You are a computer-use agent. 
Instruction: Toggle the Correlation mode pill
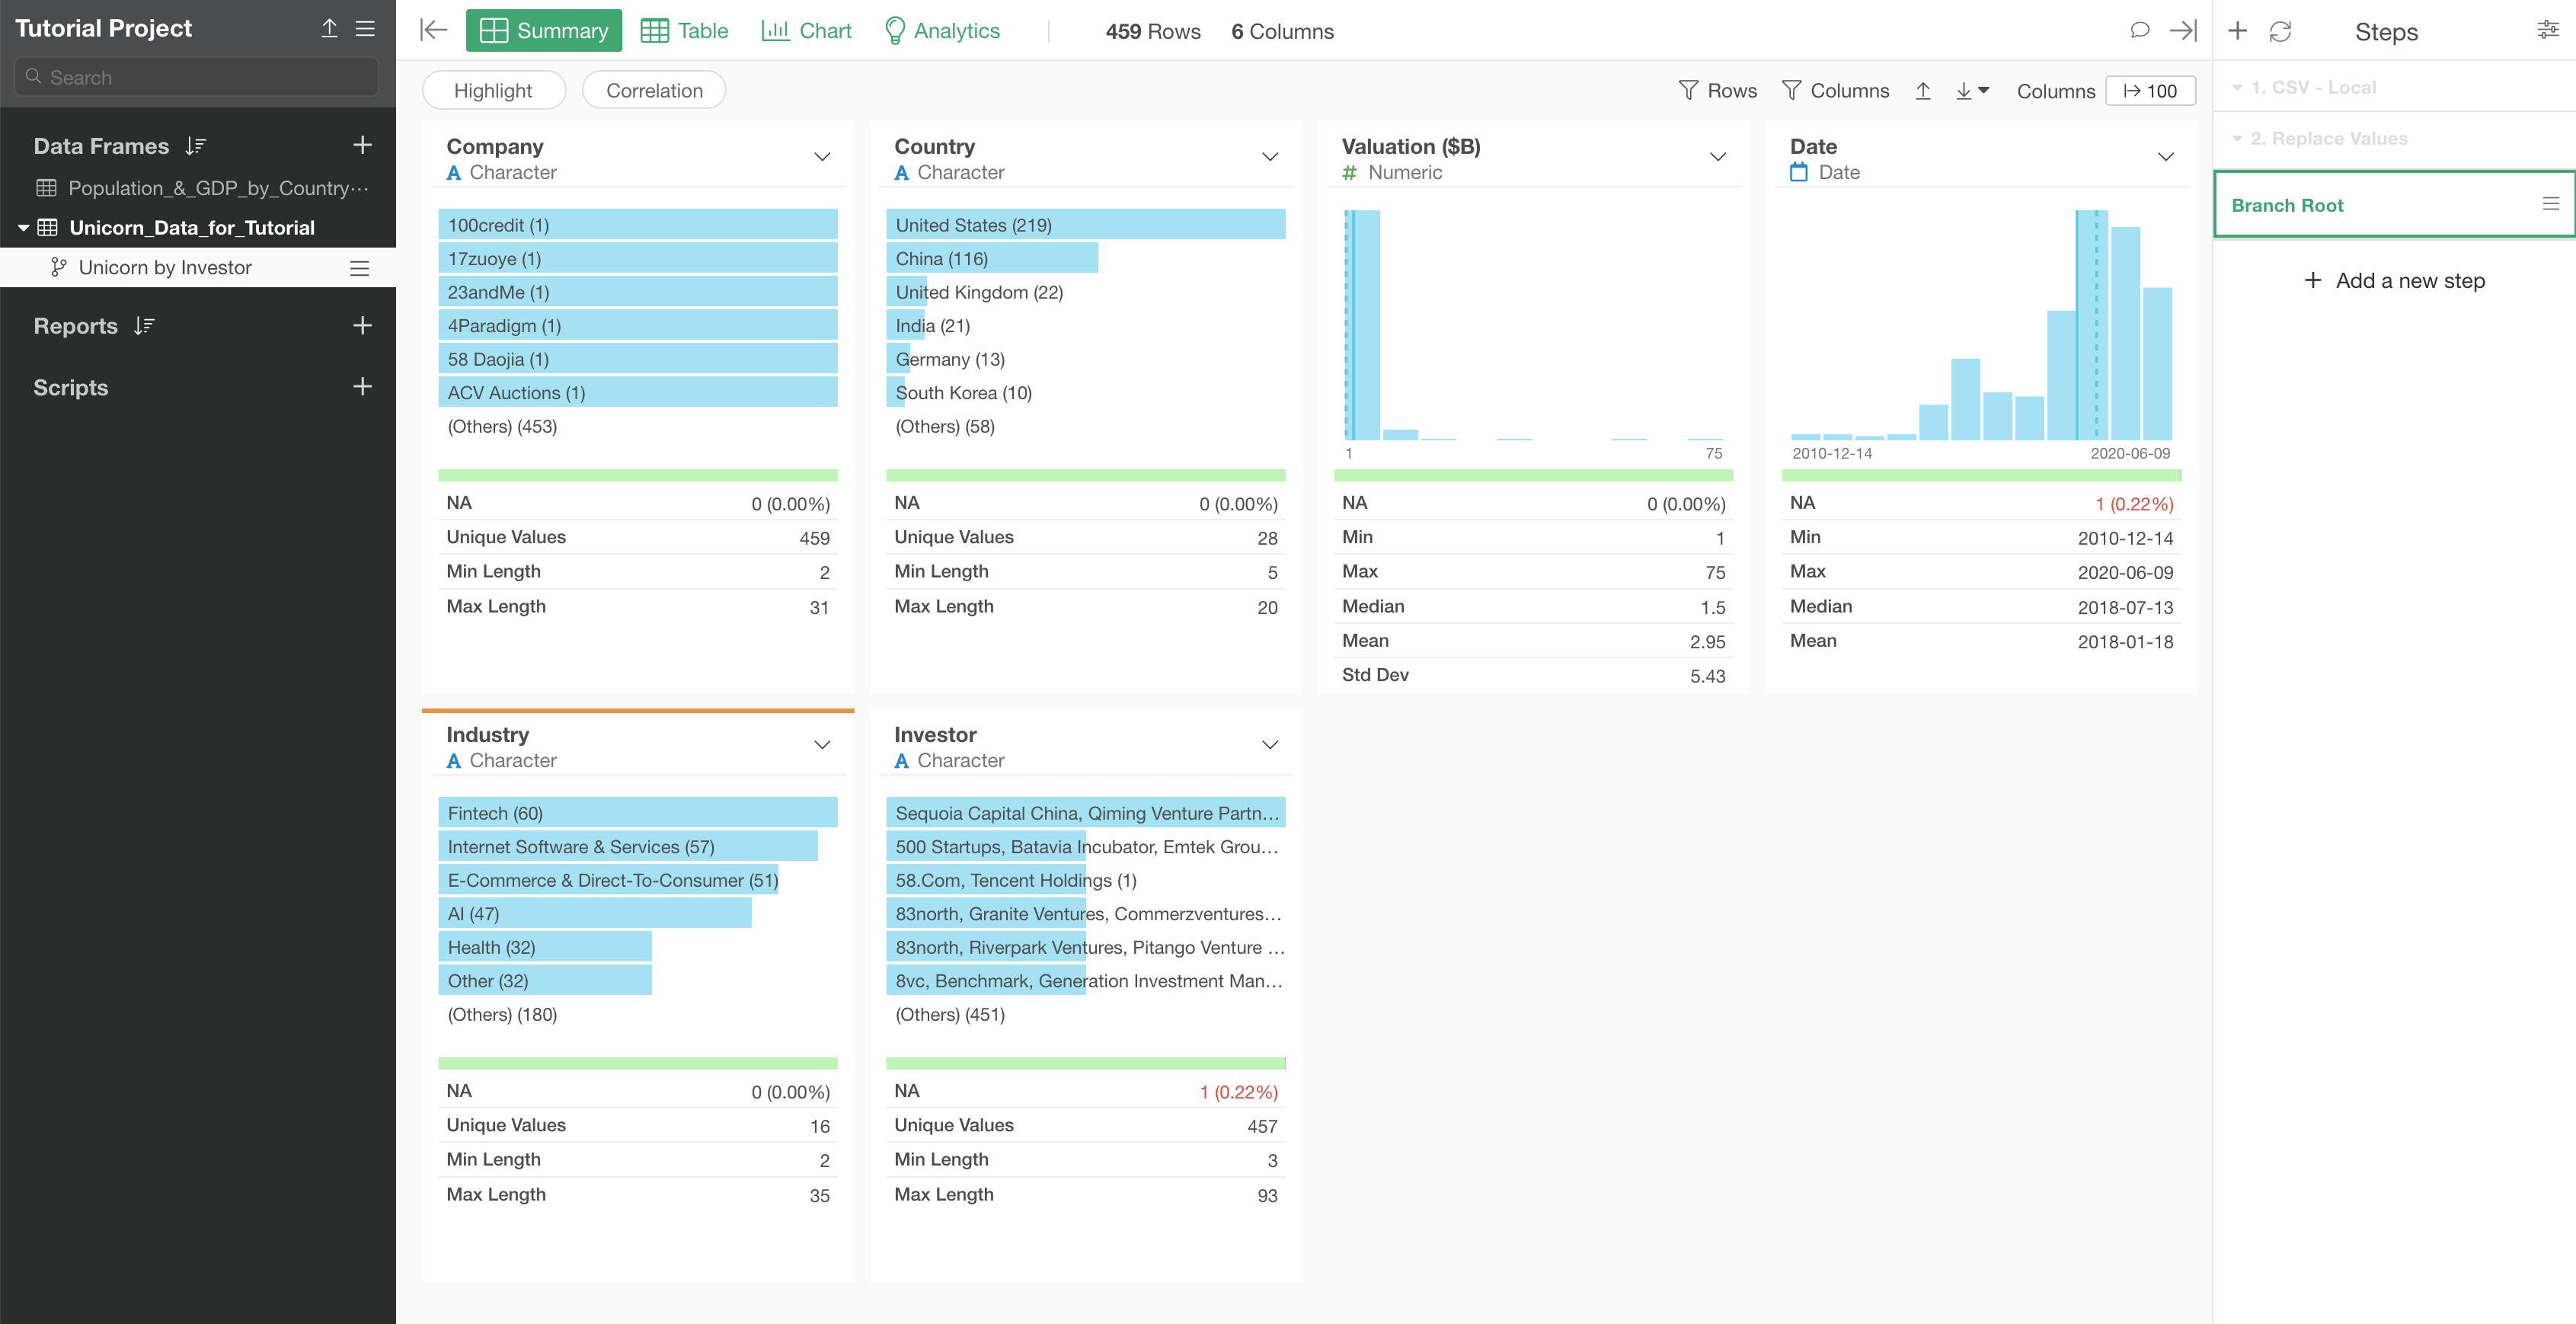click(654, 90)
